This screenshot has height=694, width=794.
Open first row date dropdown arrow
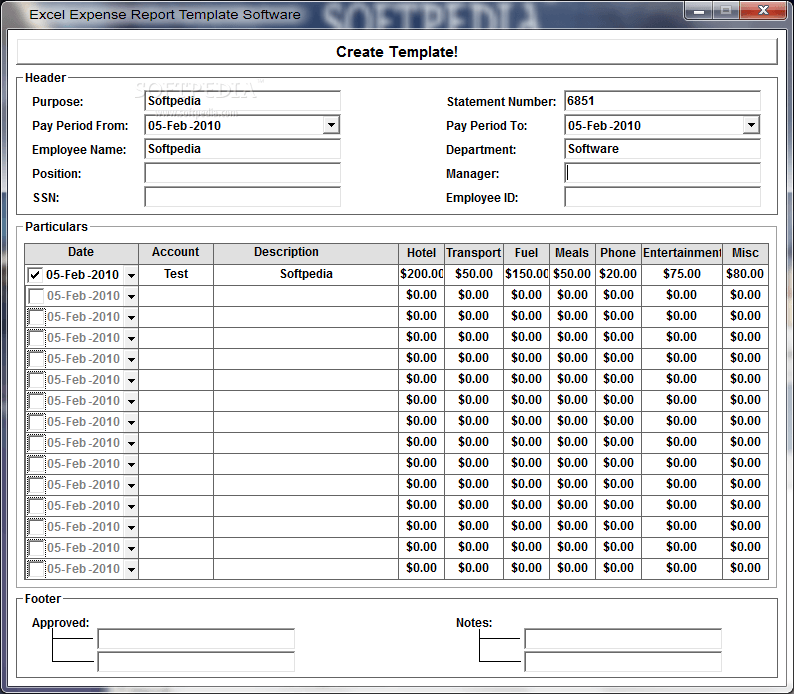coord(131,275)
